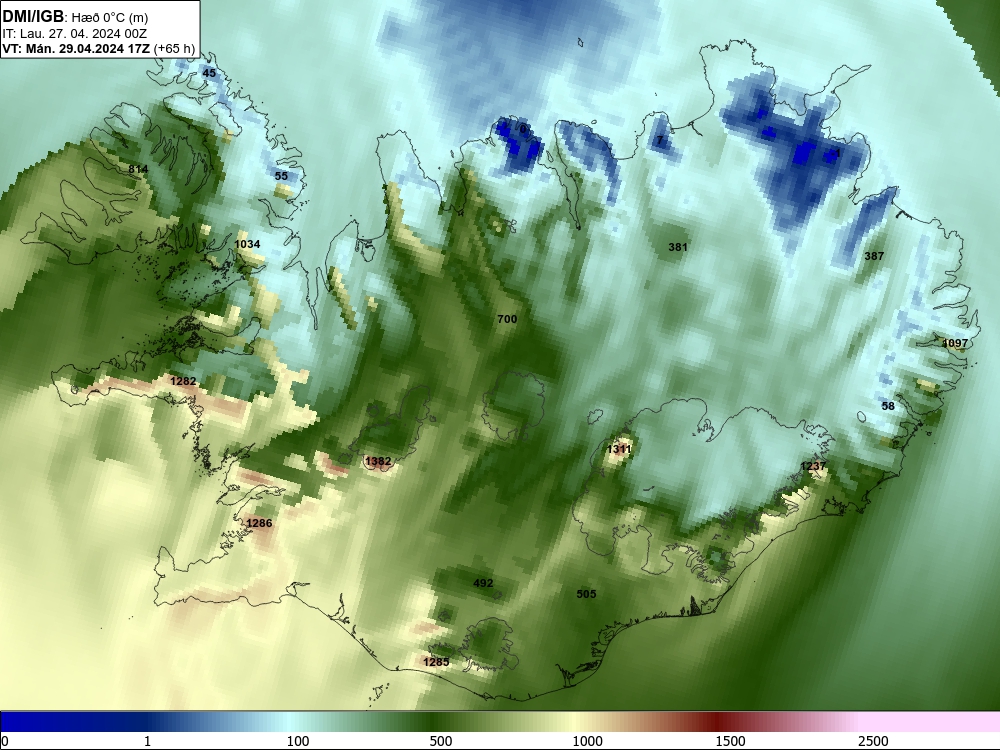Click the 1000 label under the color scale
The height and width of the screenshot is (750, 1000).
pyautogui.click(x=587, y=741)
